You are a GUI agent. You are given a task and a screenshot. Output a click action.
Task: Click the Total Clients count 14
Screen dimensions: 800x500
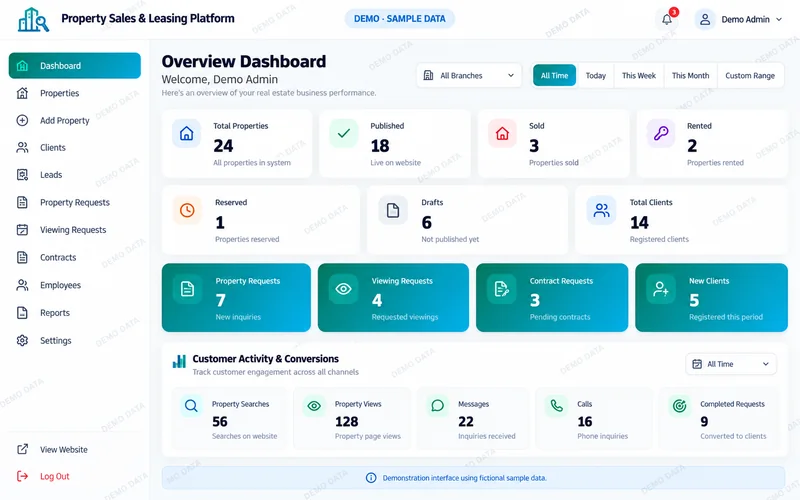pos(639,222)
